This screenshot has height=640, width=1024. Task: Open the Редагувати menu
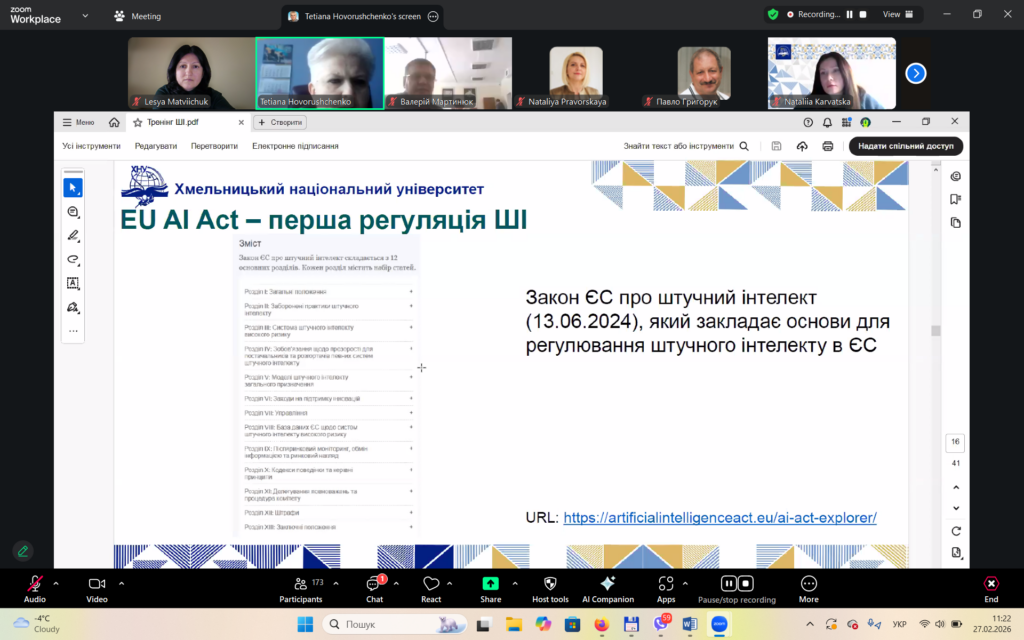pos(156,146)
